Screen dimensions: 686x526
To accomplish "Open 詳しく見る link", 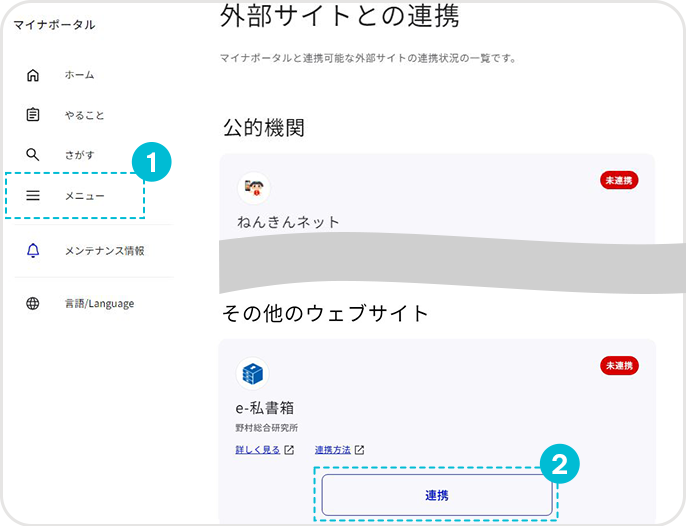I will pos(258,450).
